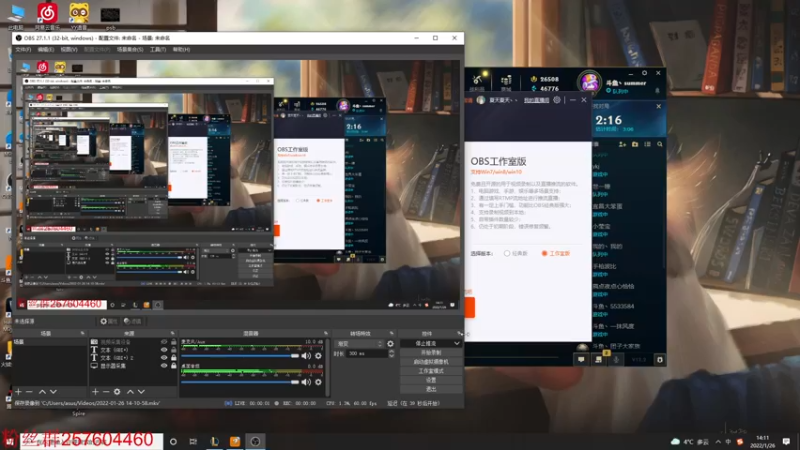Viewport: 800px width, 450px height.
Task: Click the 退出 button in OBS controls
Action: click(x=431, y=389)
